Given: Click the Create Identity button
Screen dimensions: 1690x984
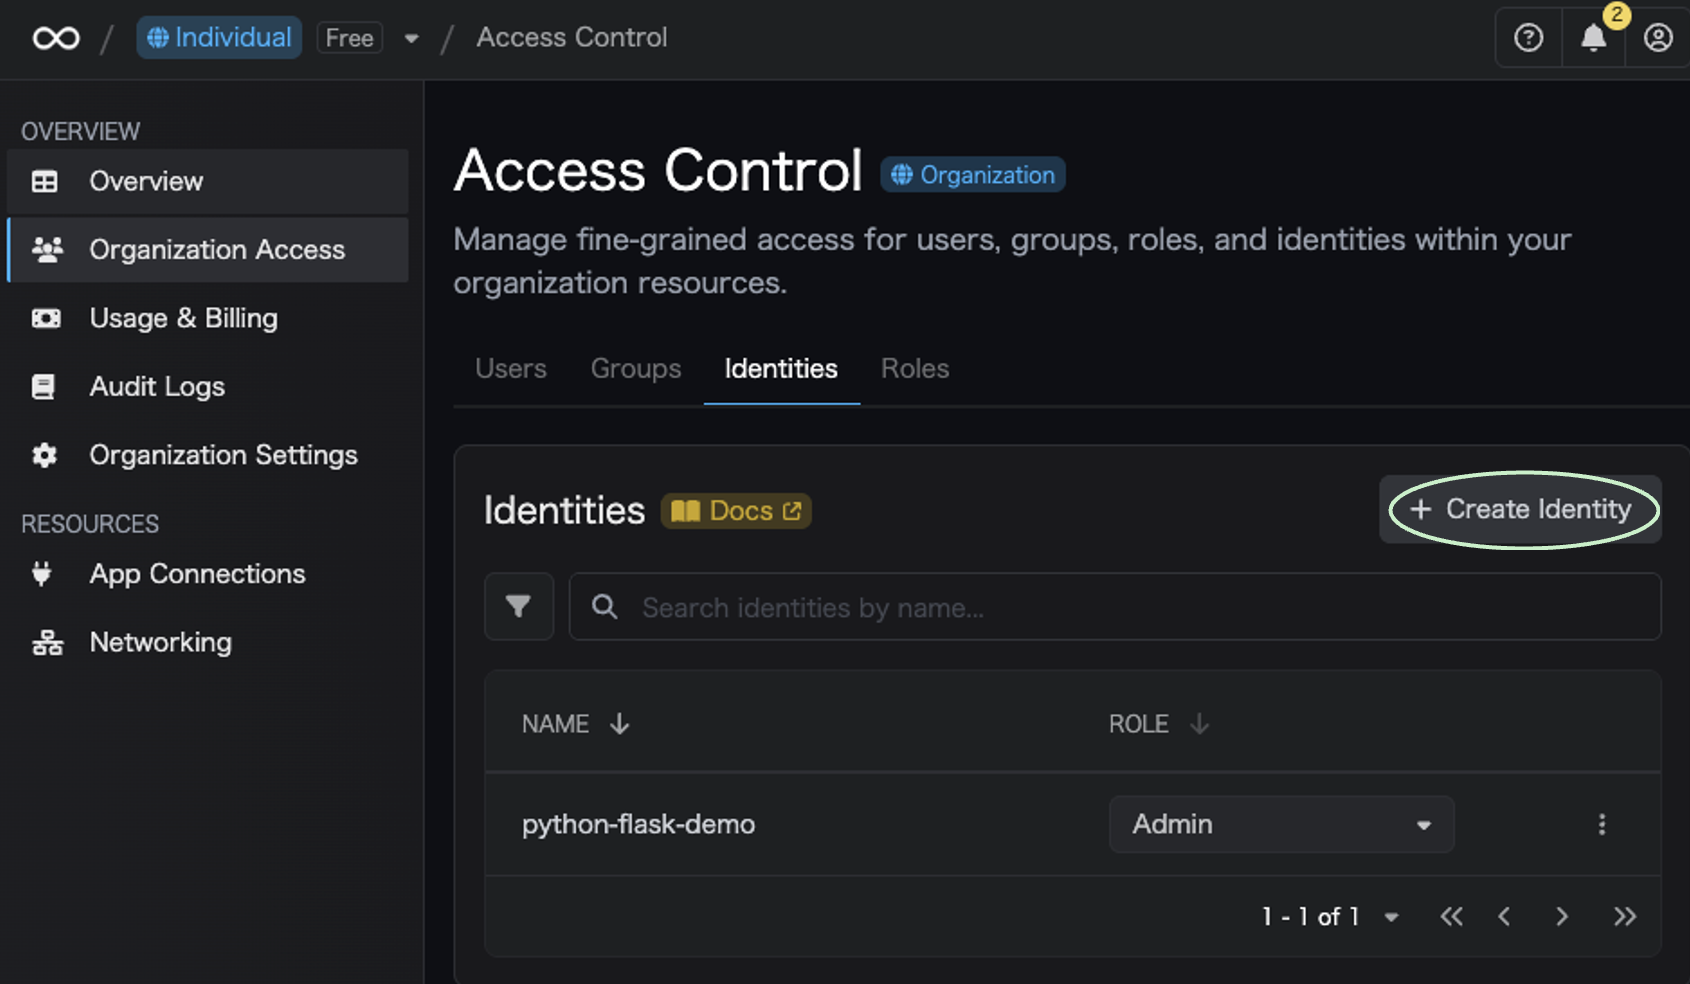Looking at the screenshot, I should point(1520,509).
